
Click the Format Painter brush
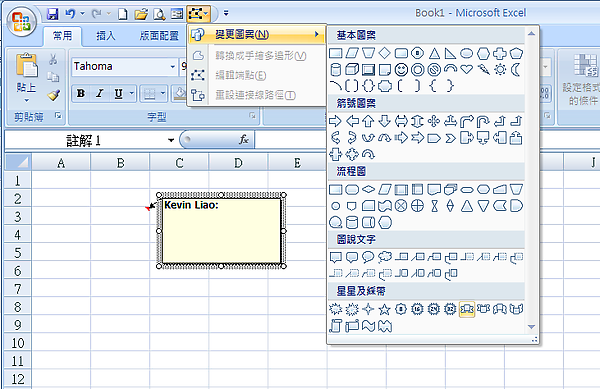click(x=53, y=95)
